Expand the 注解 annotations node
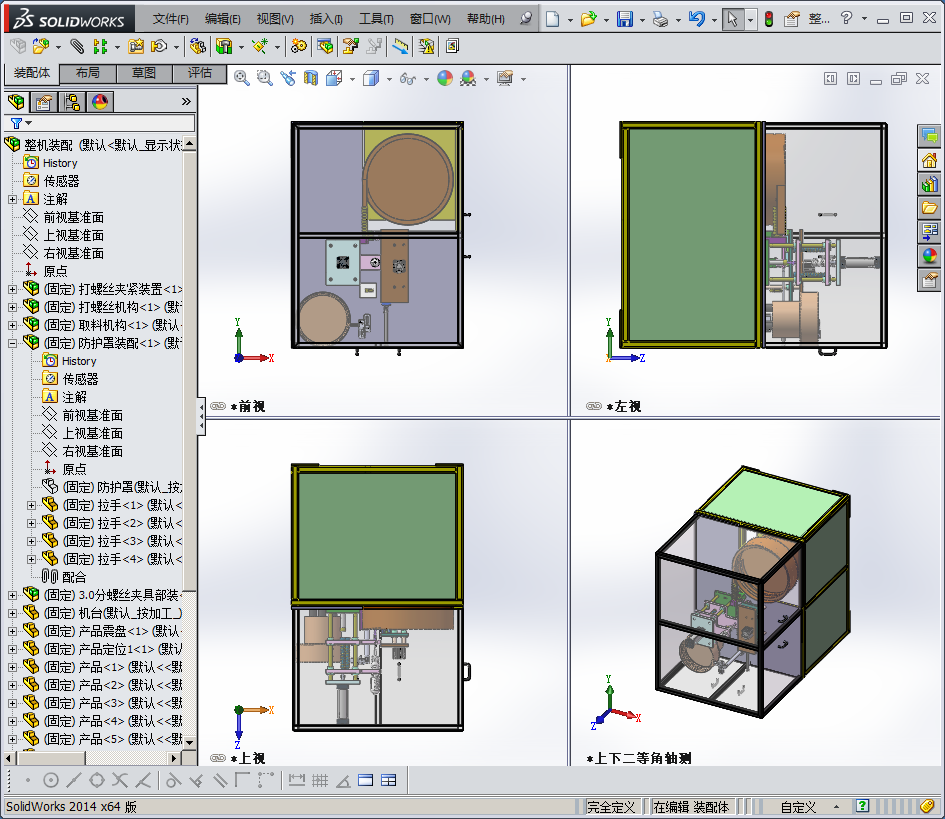This screenshot has width=945, height=819. [12, 199]
